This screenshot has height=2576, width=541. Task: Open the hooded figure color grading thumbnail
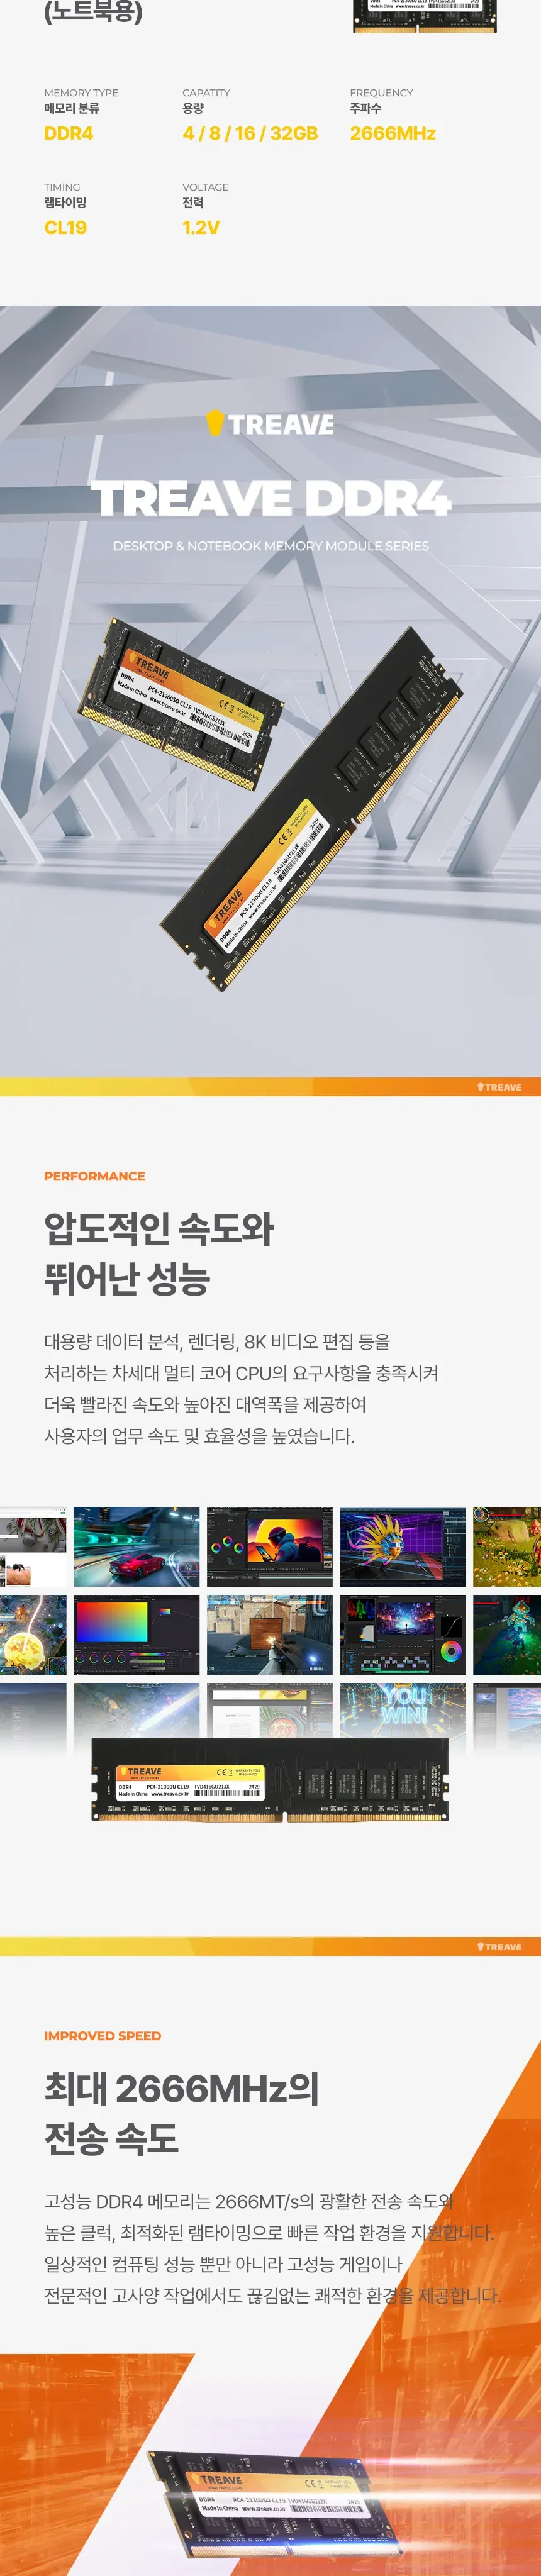click(x=269, y=1546)
